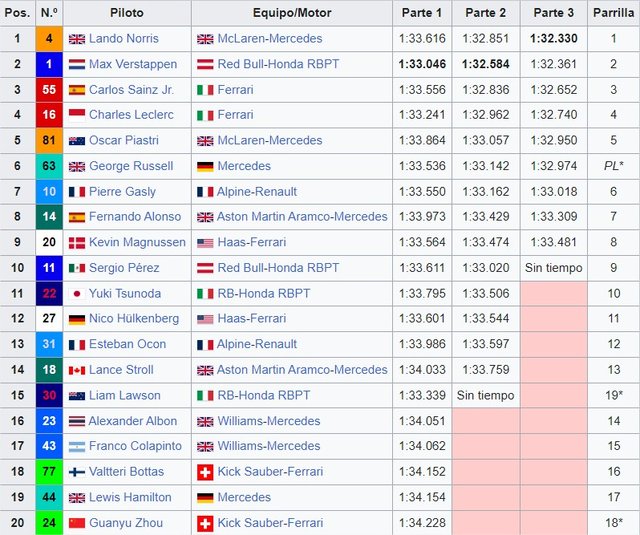Select the time 1:33.759 for Lance Stroll

pyautogui.click(x=486, y=370)
